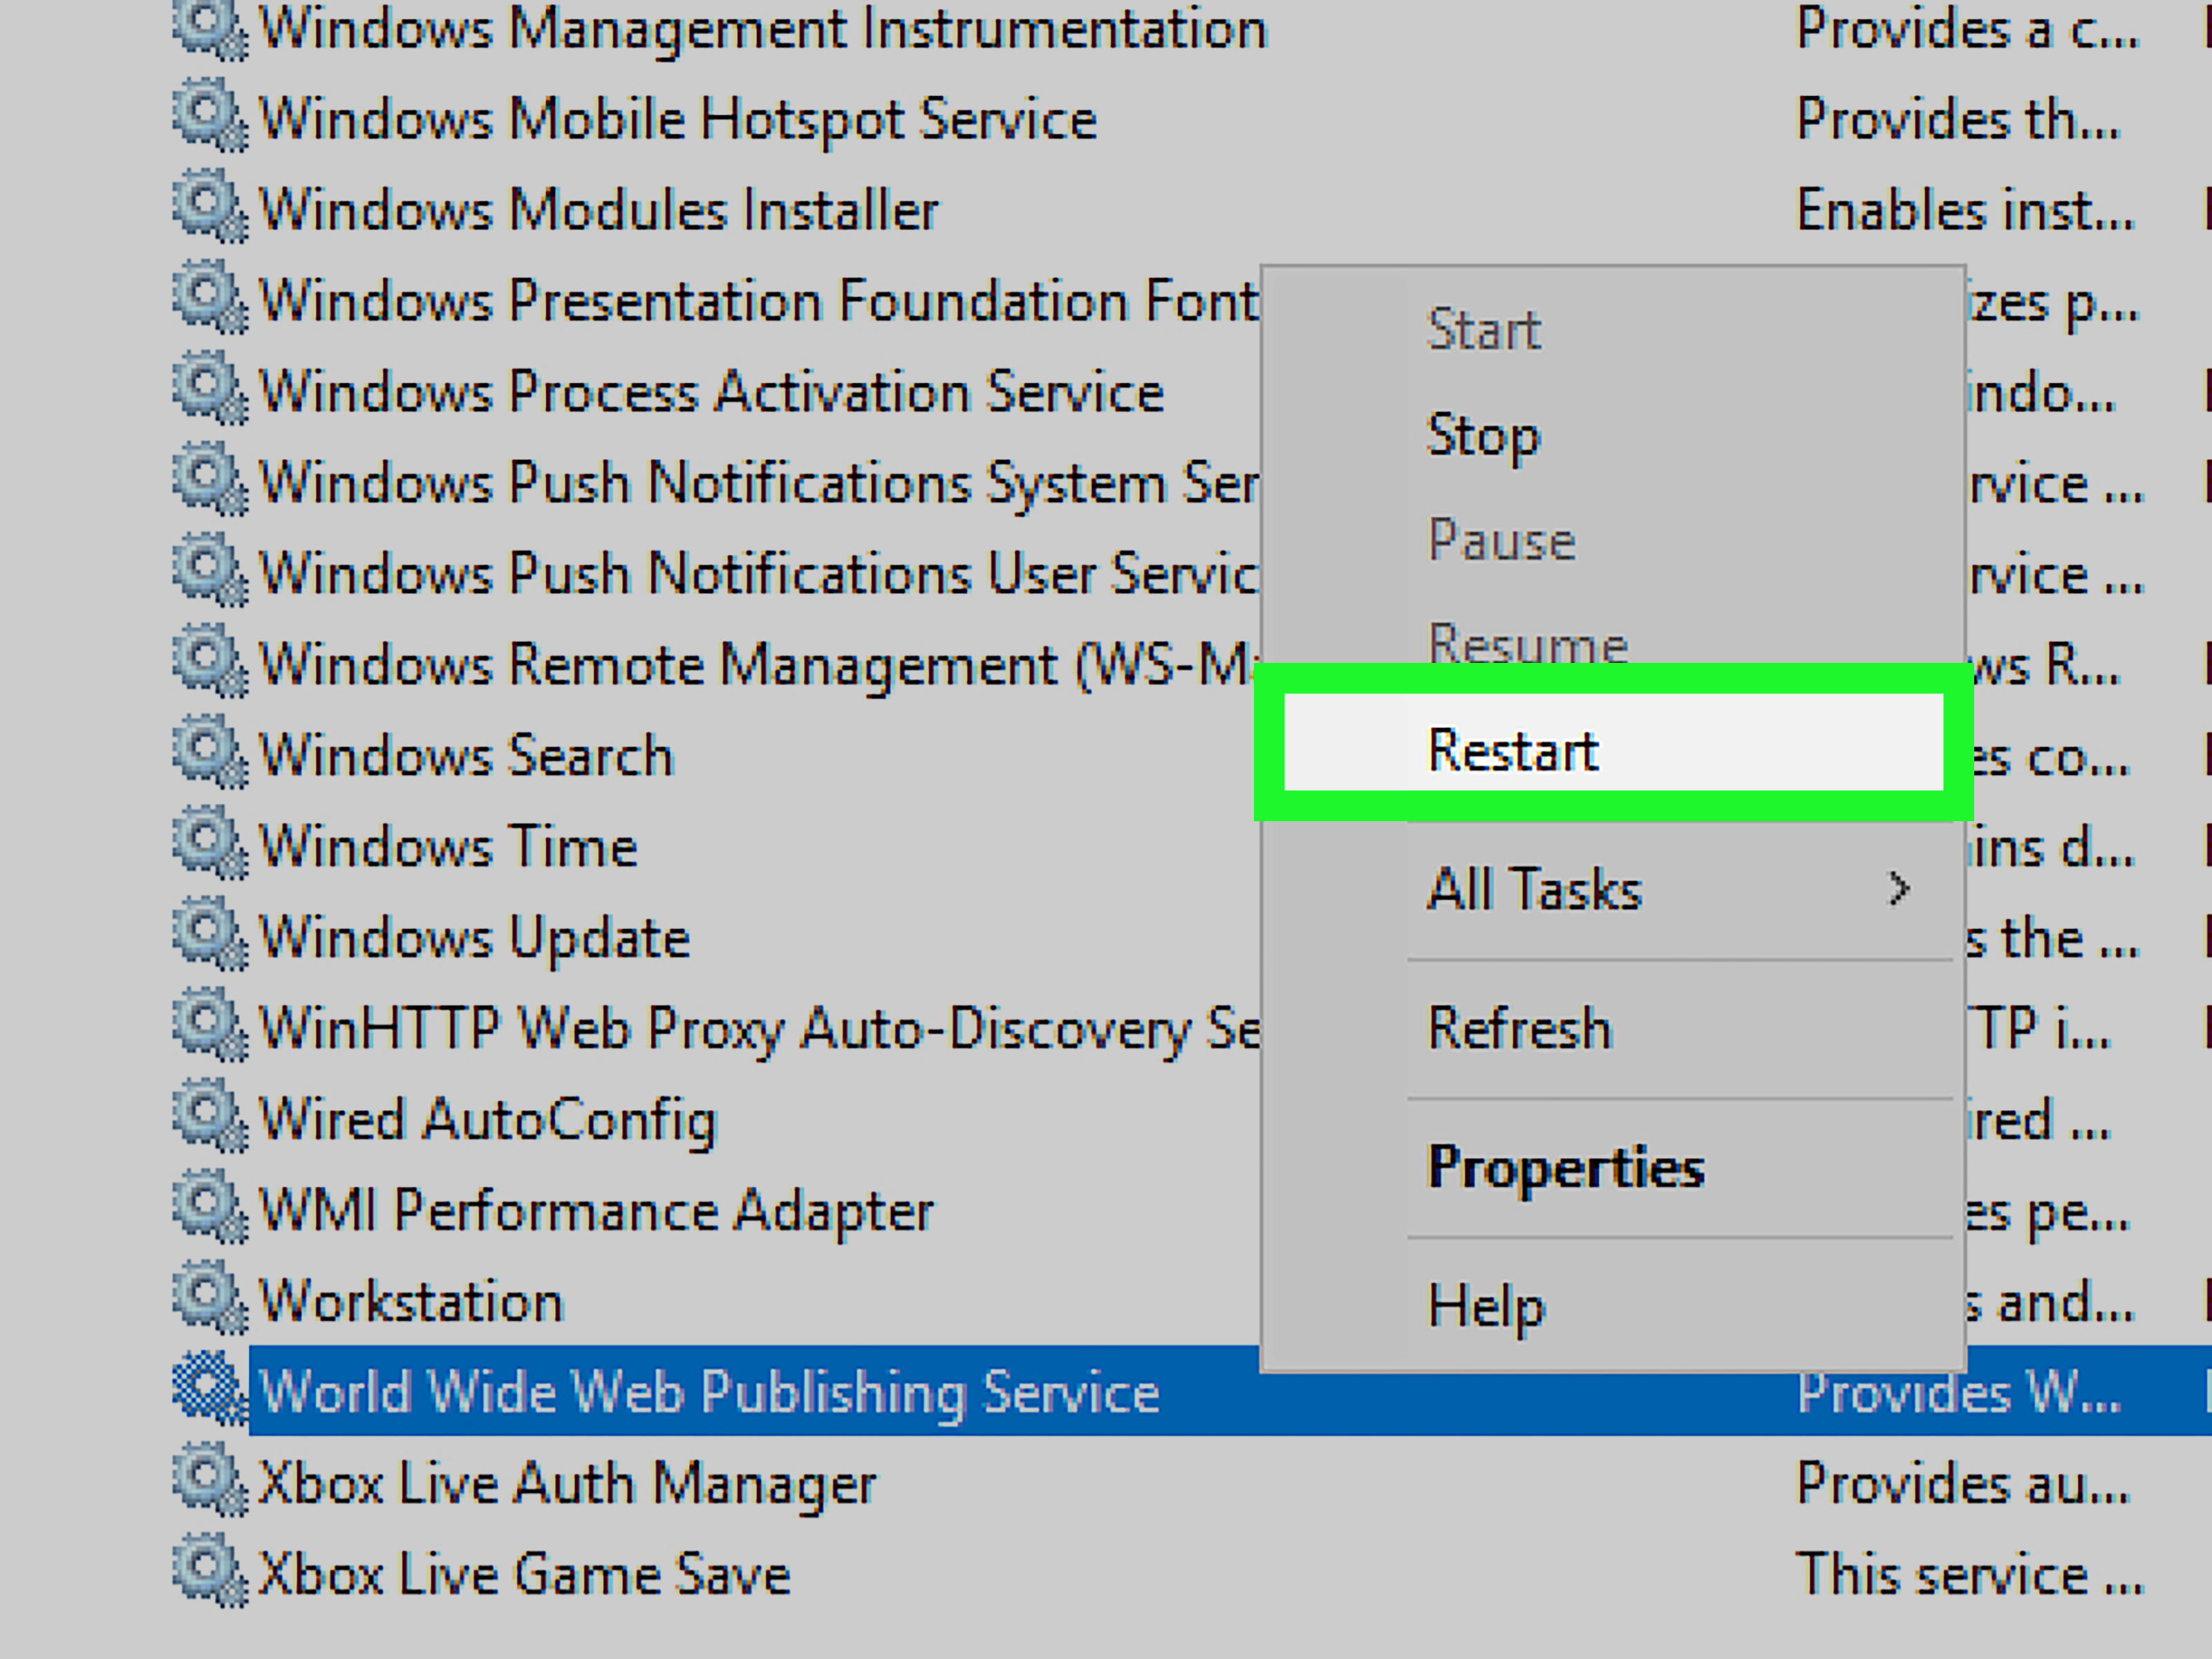Select the Wired AutoConfig service name
The width and height of the screenshot is (2212, 1659).
[x=487, y=1120]
